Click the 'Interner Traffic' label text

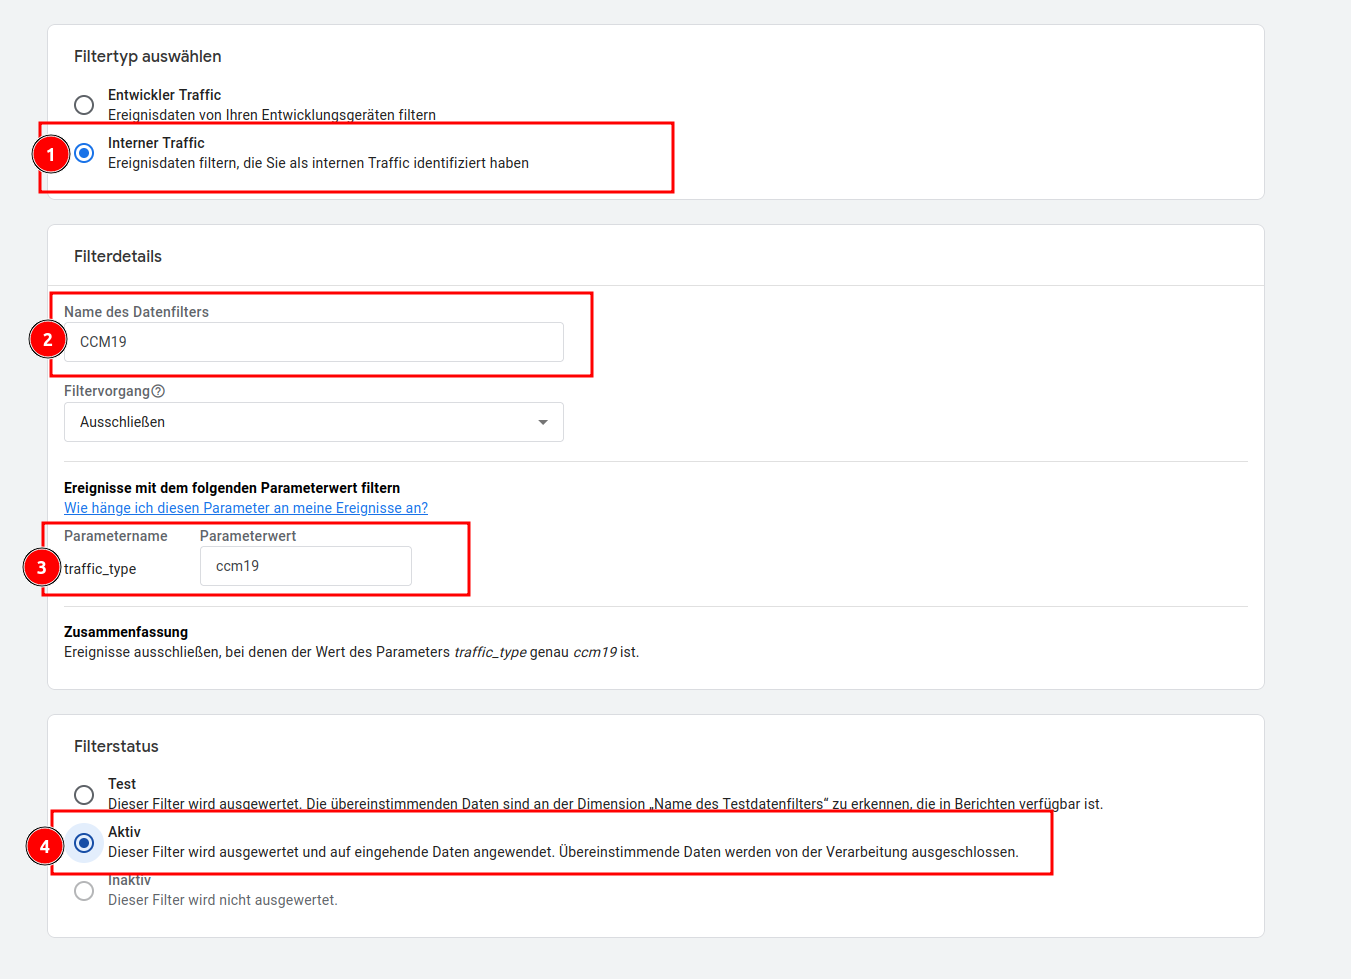point(156,143)
